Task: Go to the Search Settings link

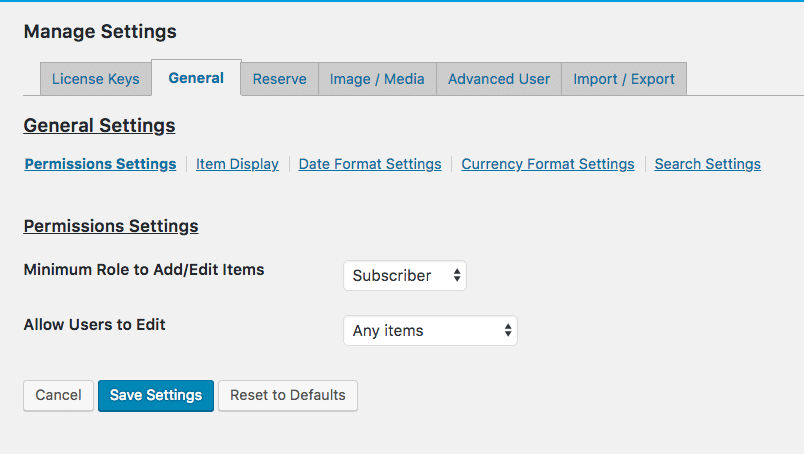Action: click(707, 164)
